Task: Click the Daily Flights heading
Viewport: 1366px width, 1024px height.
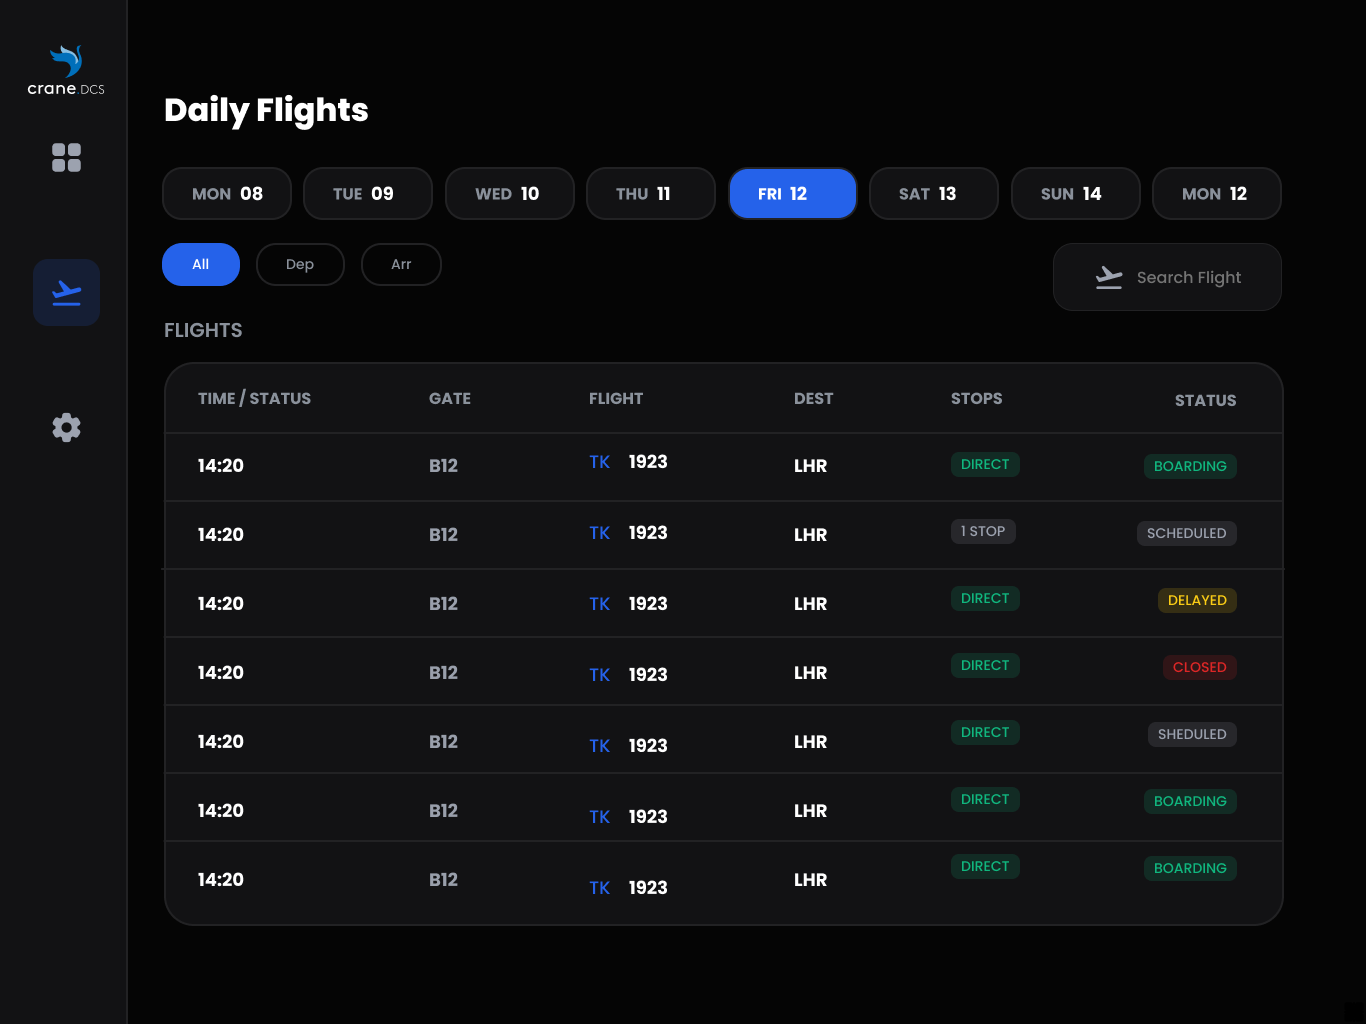Action: (x=266, y=111)
